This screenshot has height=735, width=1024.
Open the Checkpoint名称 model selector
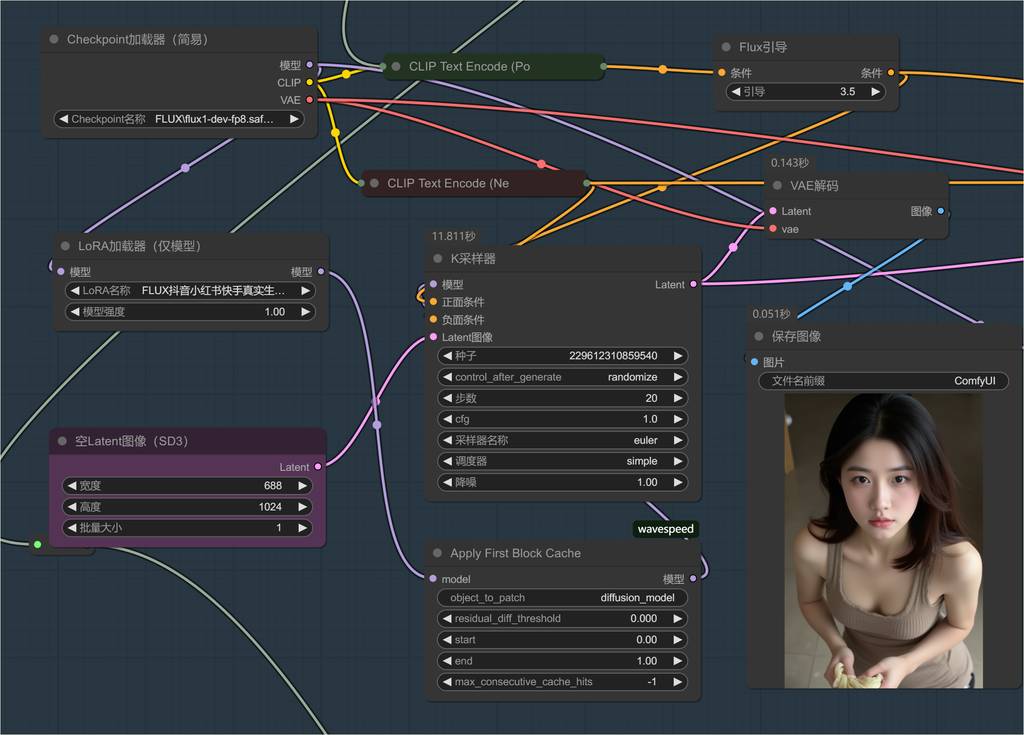pyautogui.click(x=179, y=119)
